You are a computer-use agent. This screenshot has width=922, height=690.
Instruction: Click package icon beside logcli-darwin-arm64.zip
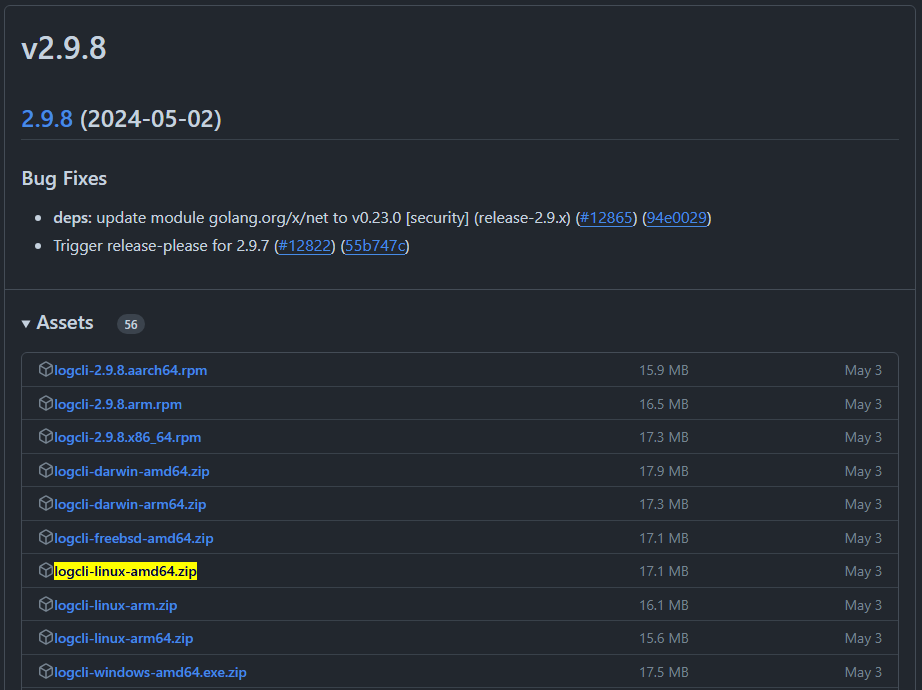coord(45,504)
